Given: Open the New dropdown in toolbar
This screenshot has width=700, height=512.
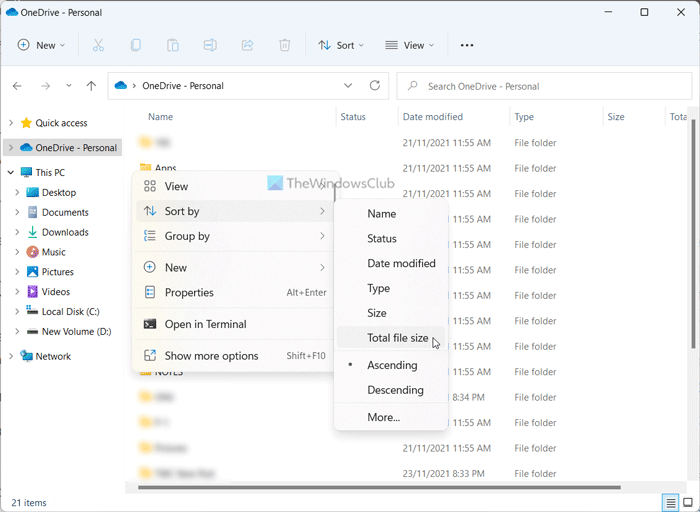Looking at the screenshot, I should click(41, 45).
